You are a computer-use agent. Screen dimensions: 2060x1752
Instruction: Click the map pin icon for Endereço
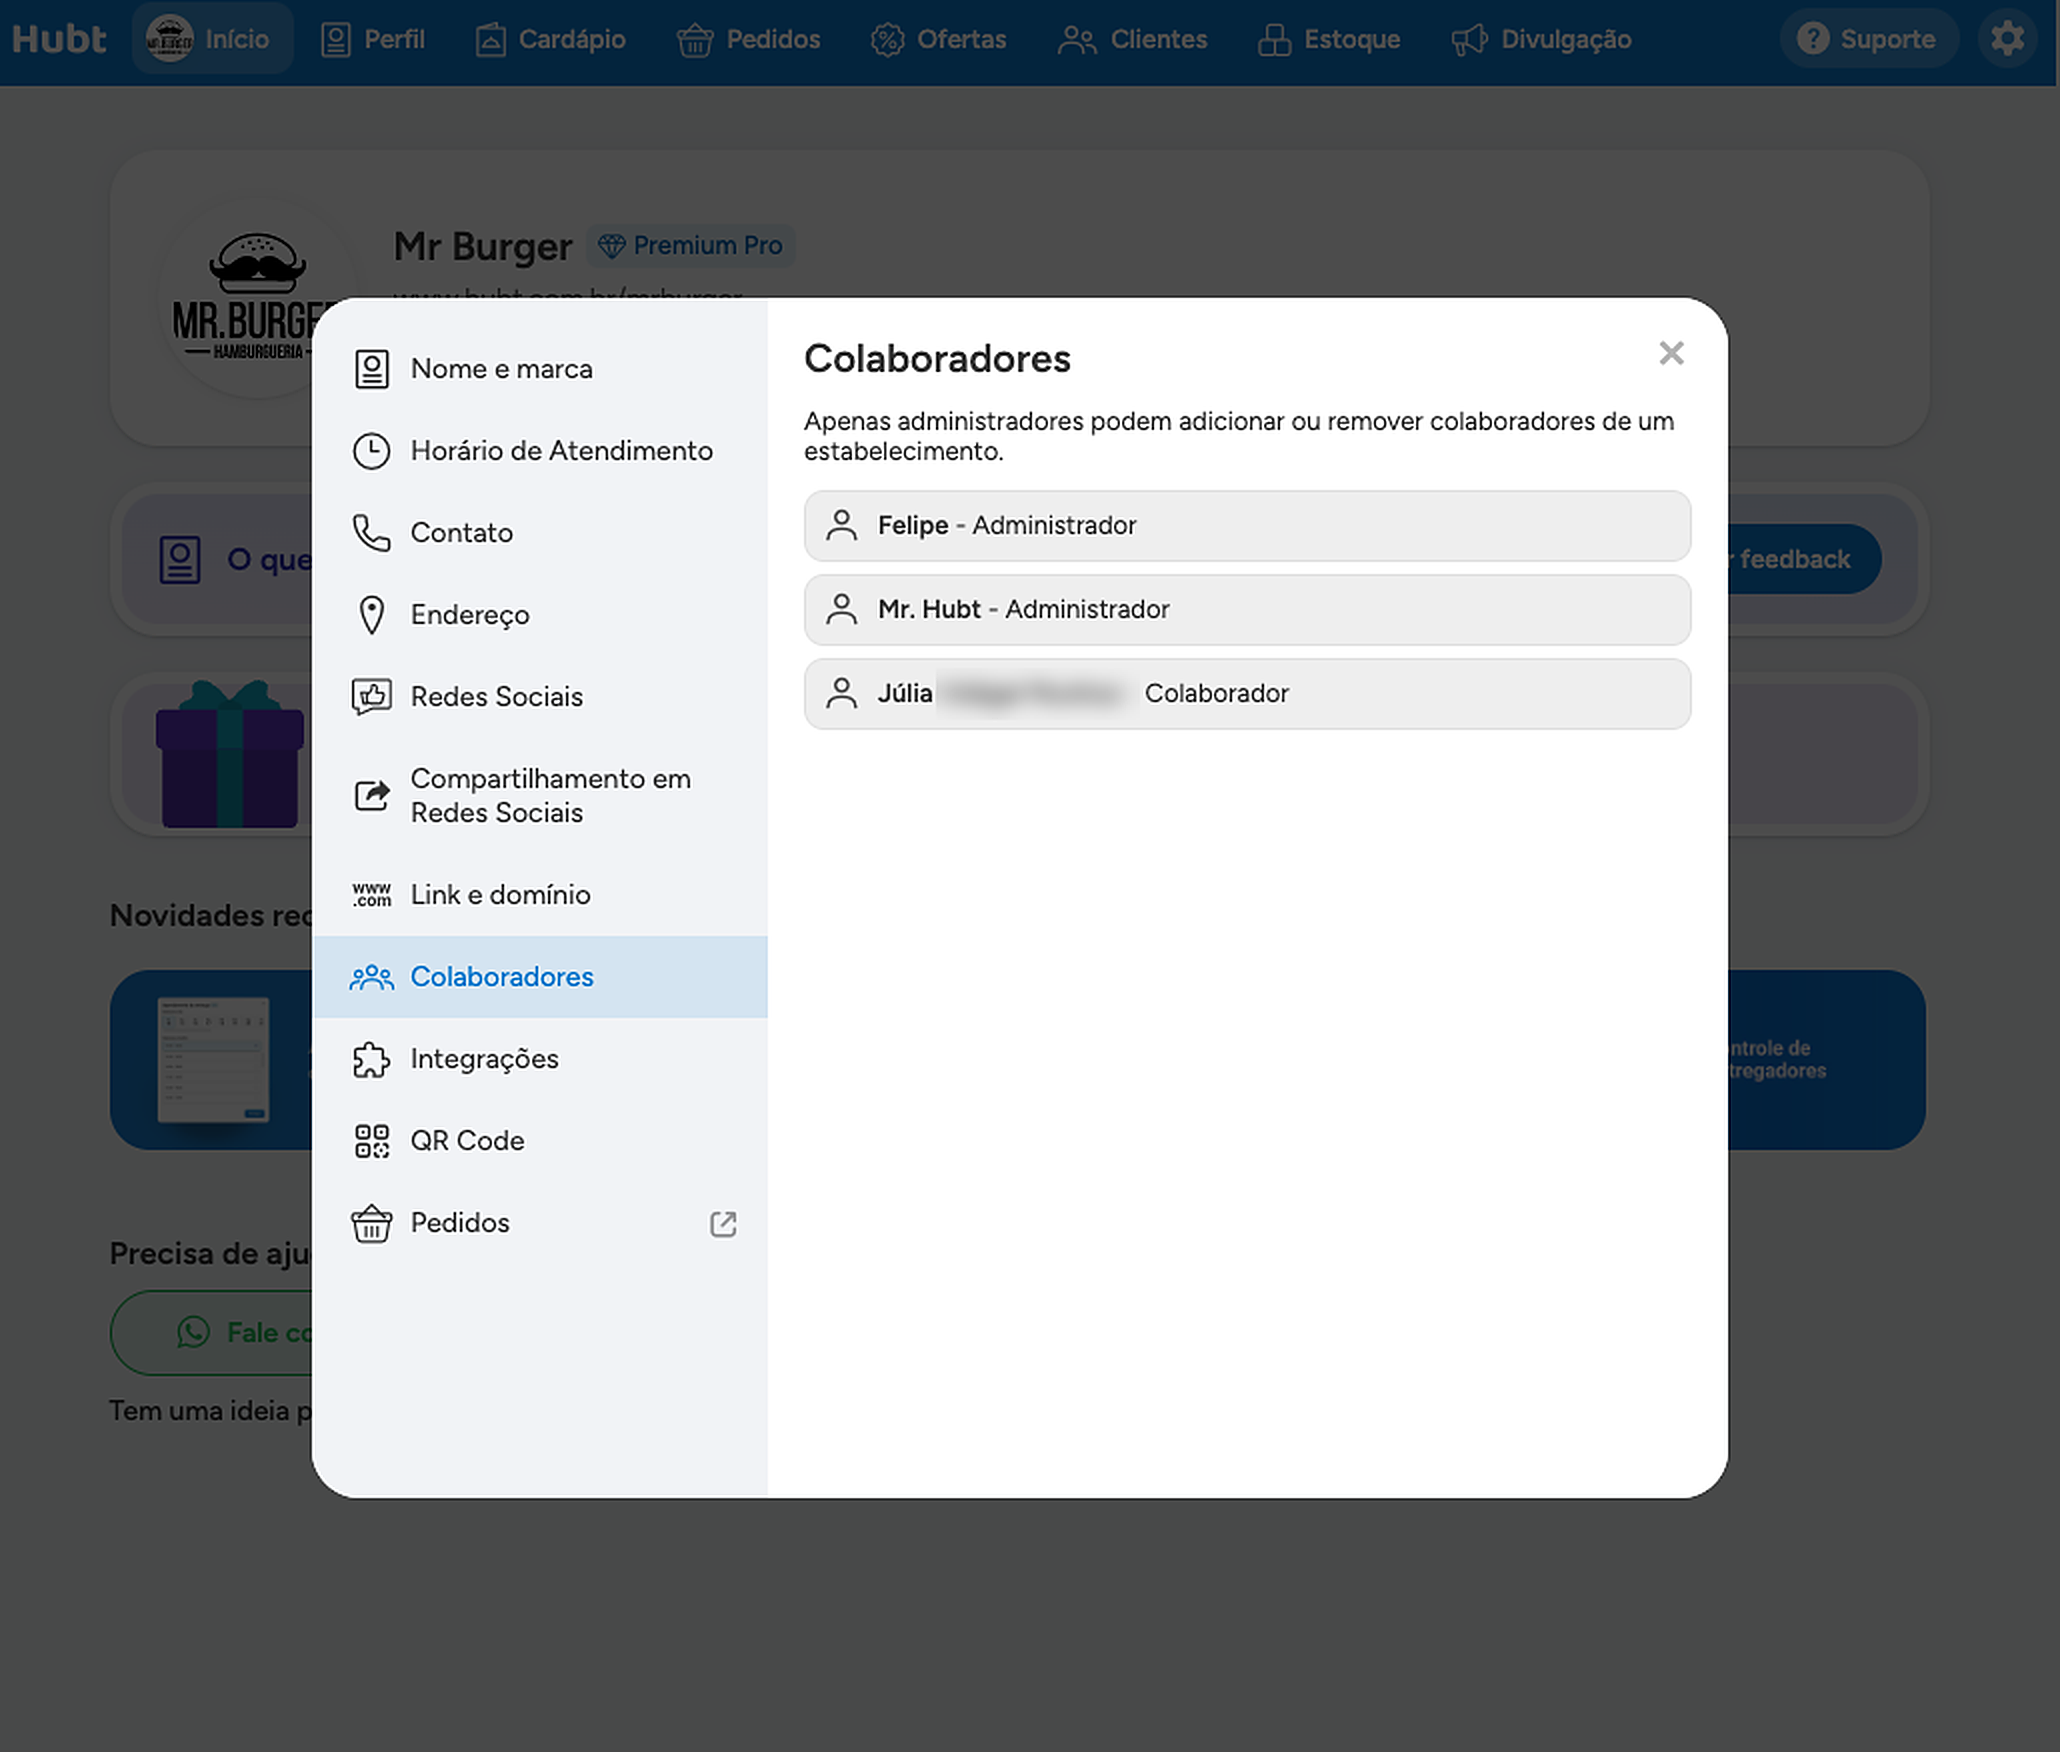coord(371,615)
